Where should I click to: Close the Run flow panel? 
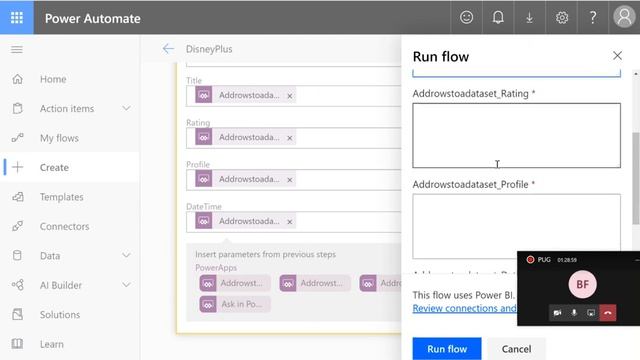[x=617, y=56]
